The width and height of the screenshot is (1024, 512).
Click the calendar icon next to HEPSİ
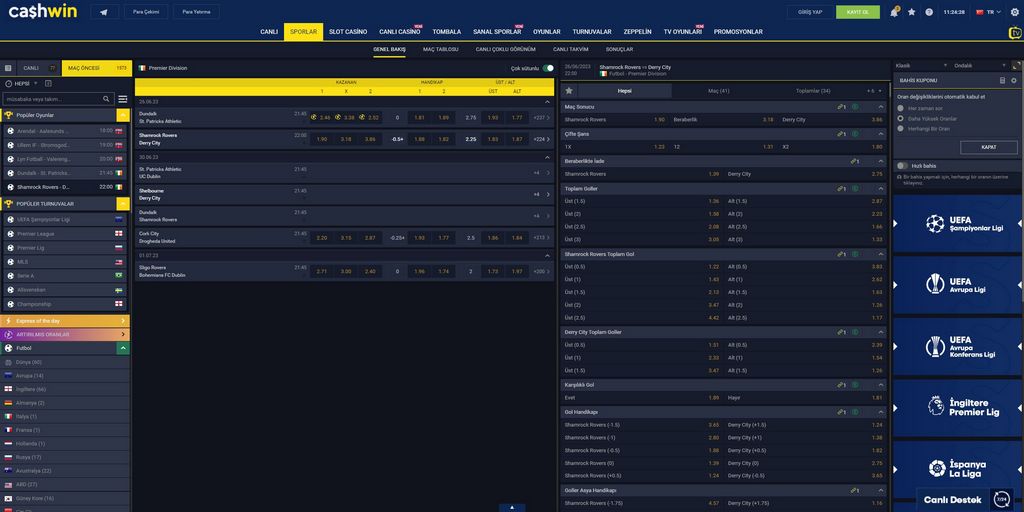49,84
